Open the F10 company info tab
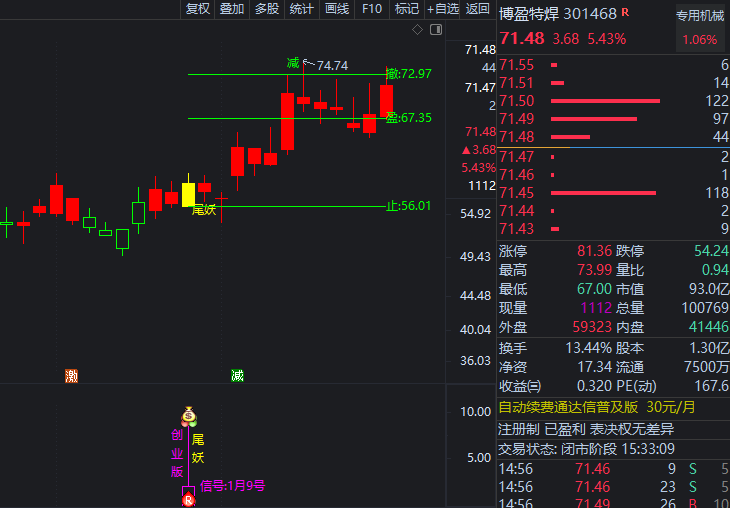Image resolution: width=730 pixels, height=508 pixels. click(x=372, y=9)
